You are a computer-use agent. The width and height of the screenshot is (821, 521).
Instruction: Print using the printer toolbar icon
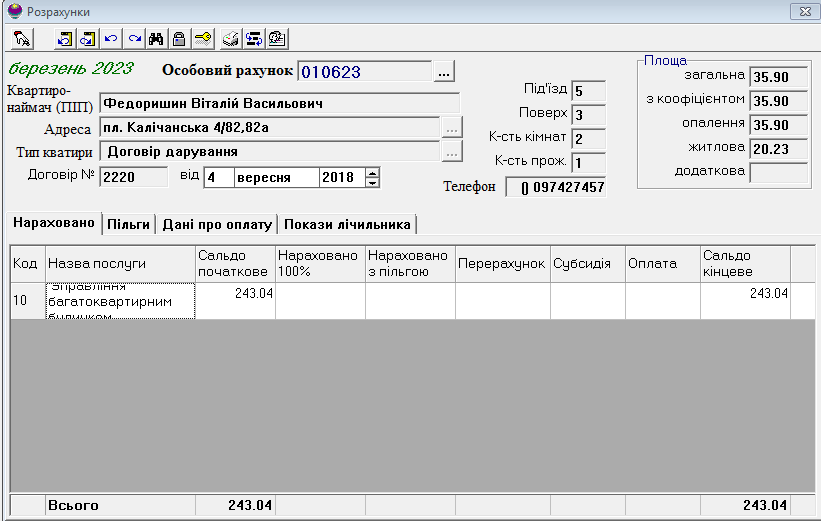pos(230,39)
